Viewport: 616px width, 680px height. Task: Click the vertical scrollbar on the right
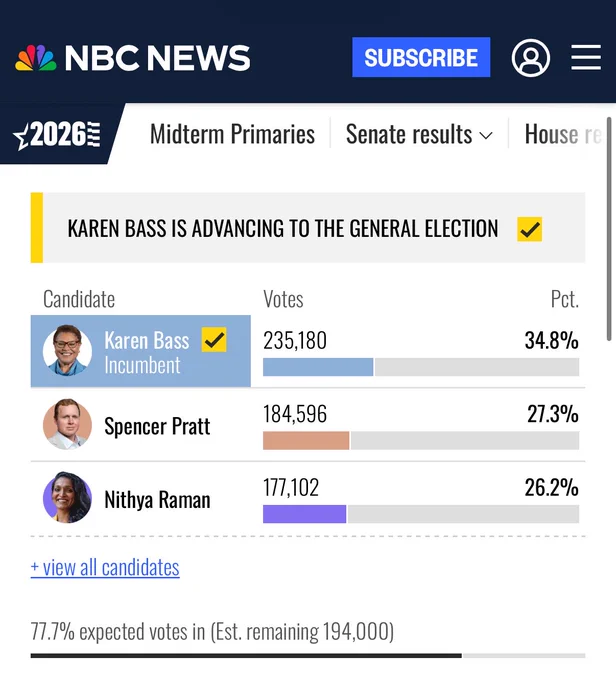tap(609, 229)
